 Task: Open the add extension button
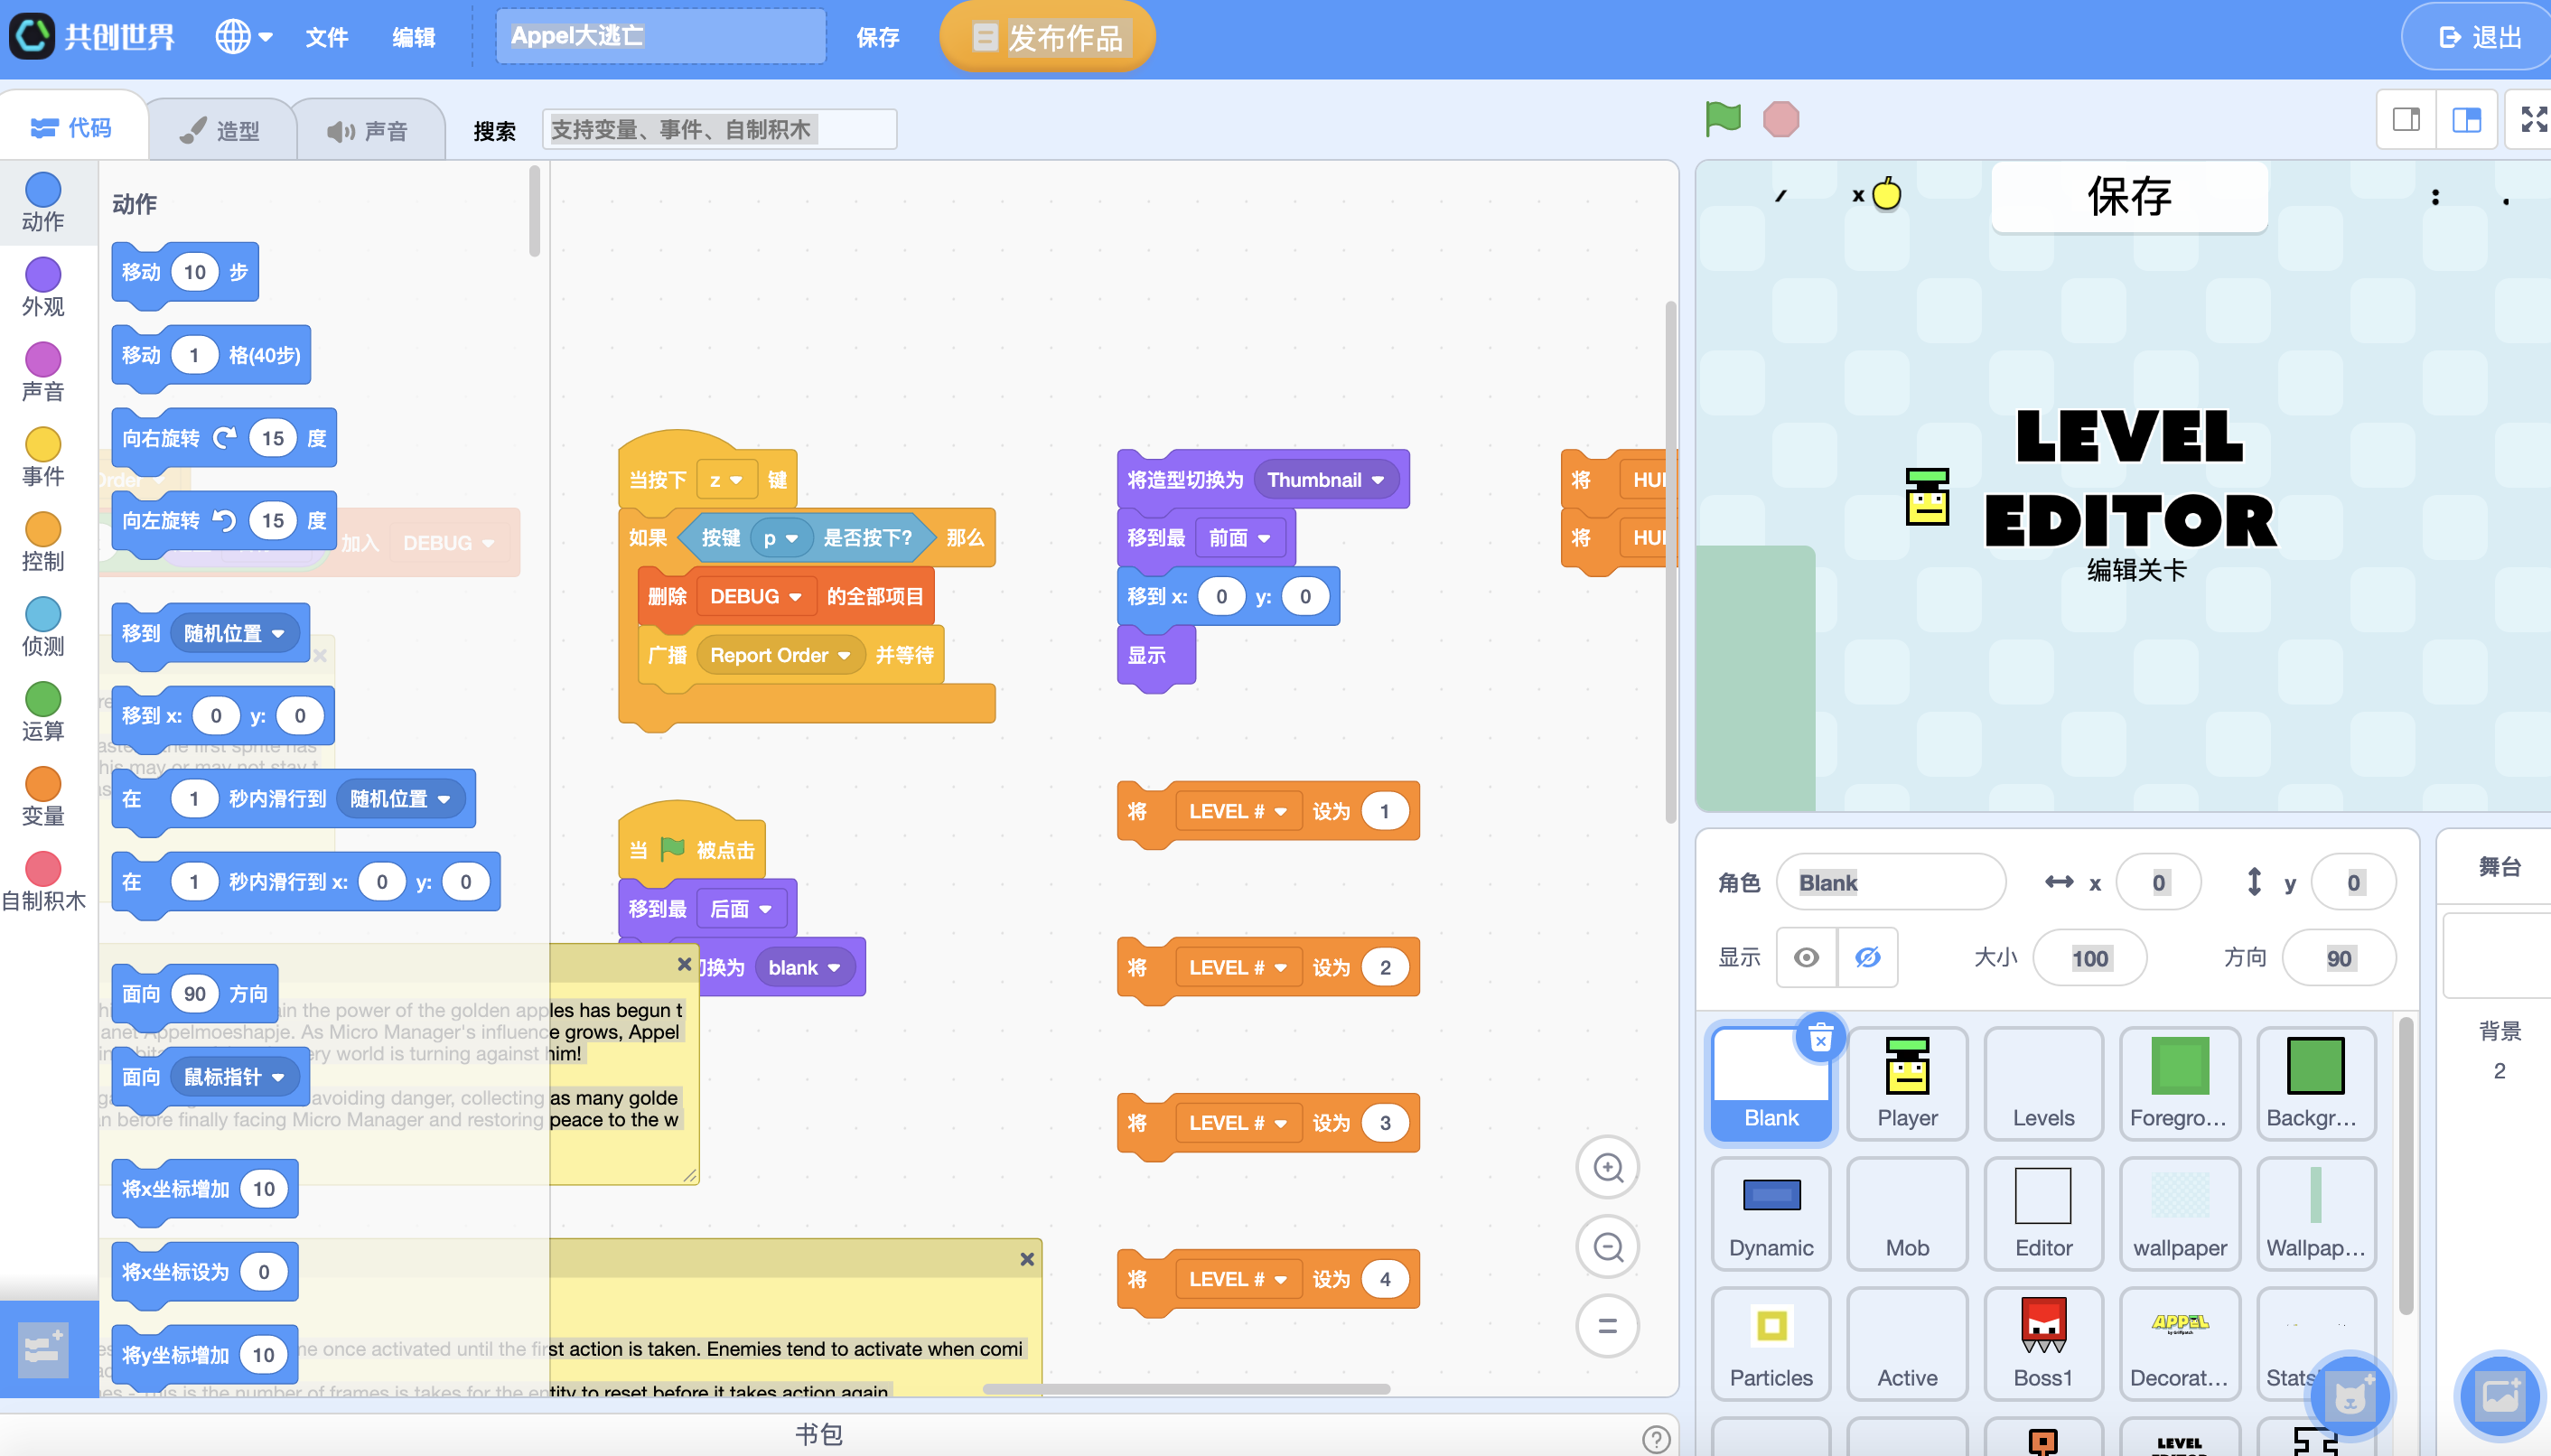pos(44,1350)
